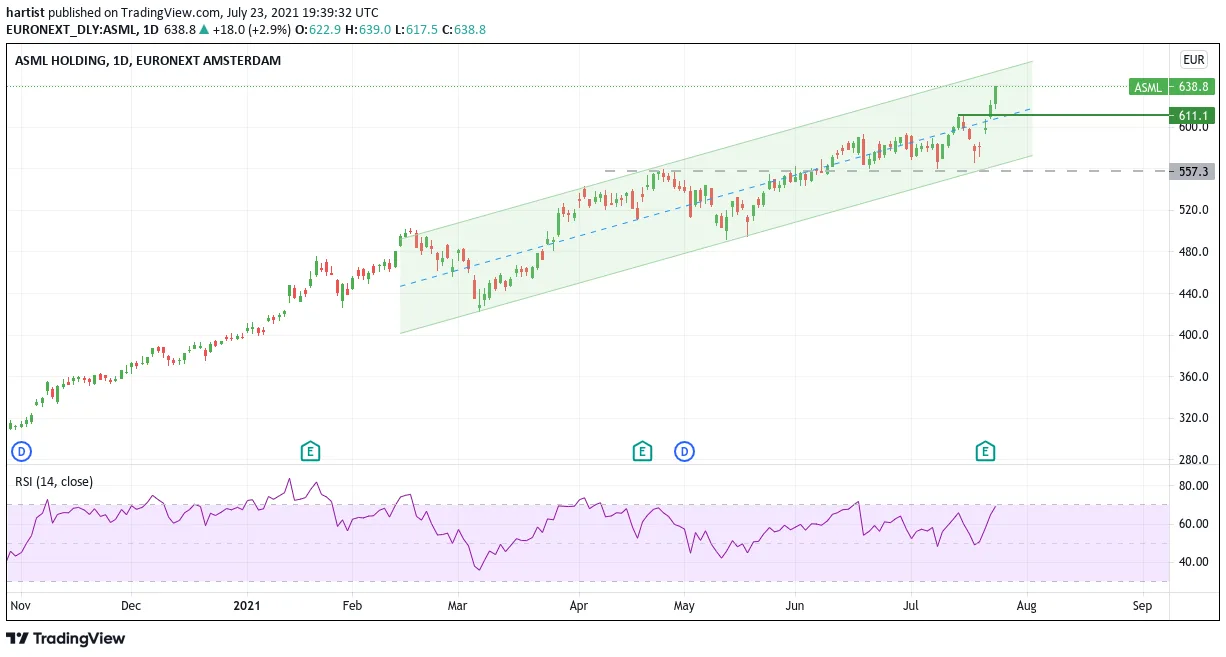Screen dimensions: 1226x657
Task: Select the 557.3 gray price level label
Action: click(x=1194, y=171)
